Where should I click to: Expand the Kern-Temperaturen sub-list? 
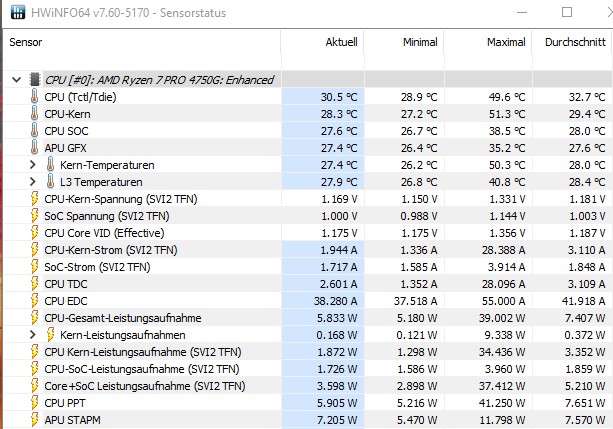[33, 165]
